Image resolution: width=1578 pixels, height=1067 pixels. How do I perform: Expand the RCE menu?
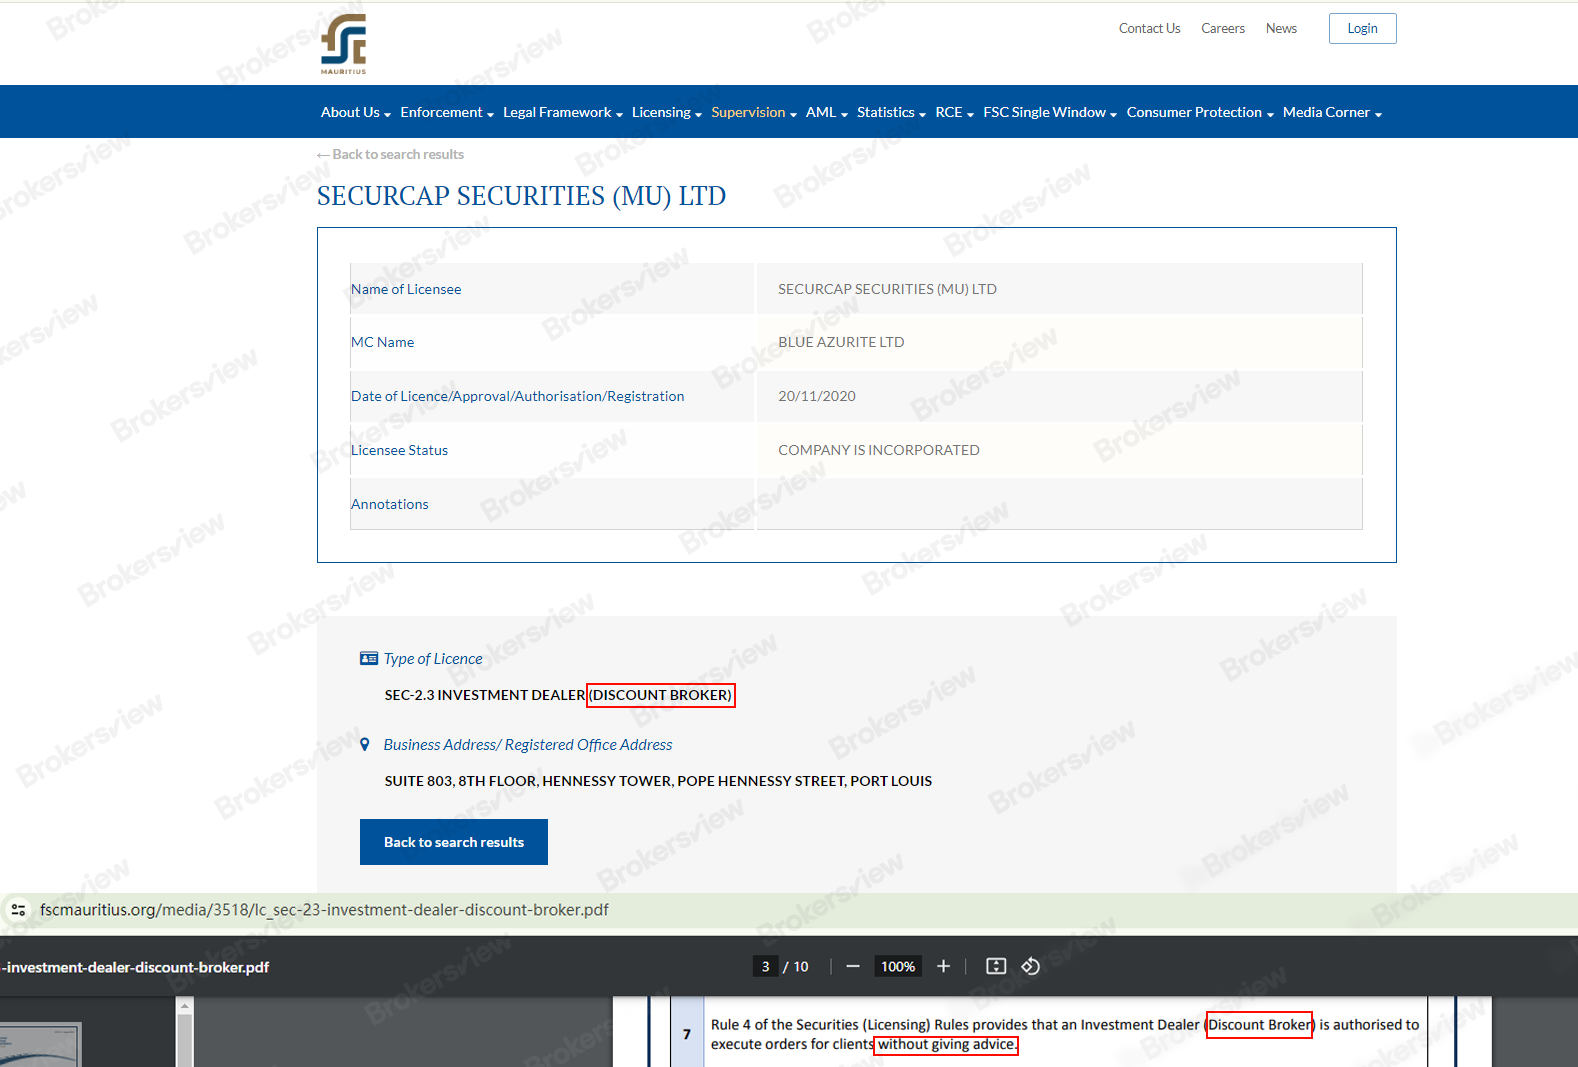954,113
